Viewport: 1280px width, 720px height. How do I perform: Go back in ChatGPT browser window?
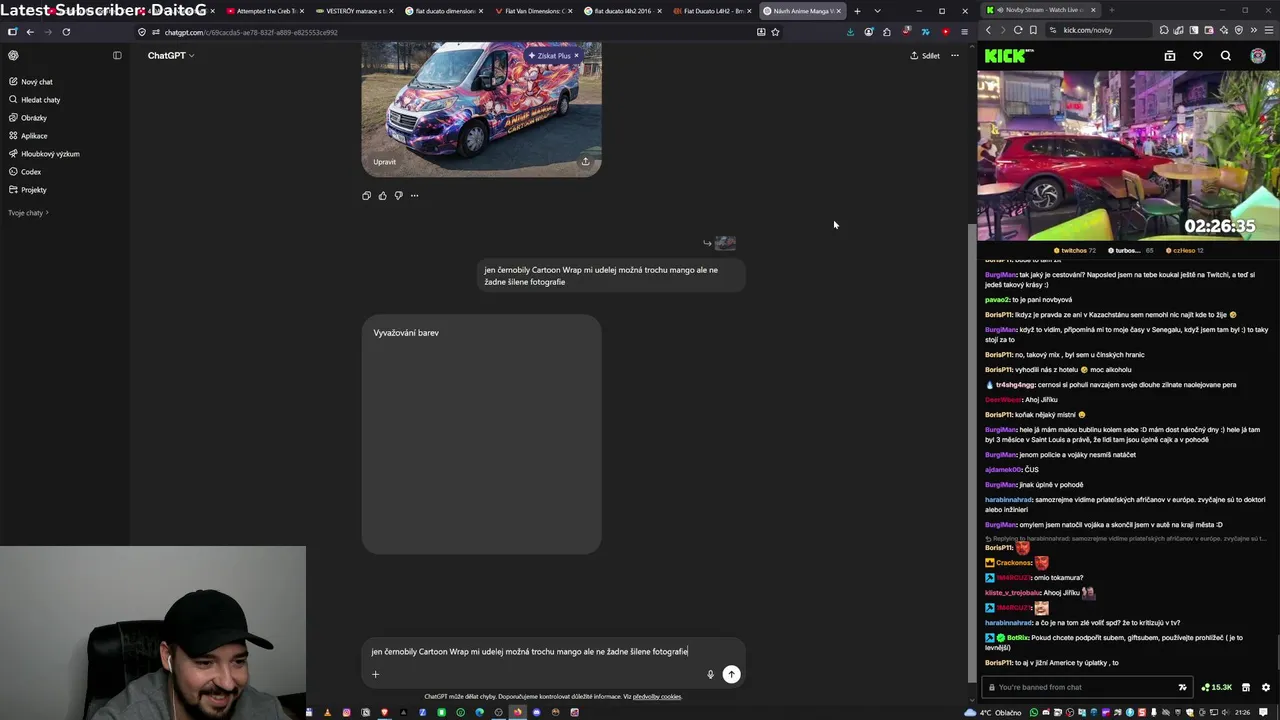(x=30, y=32)
